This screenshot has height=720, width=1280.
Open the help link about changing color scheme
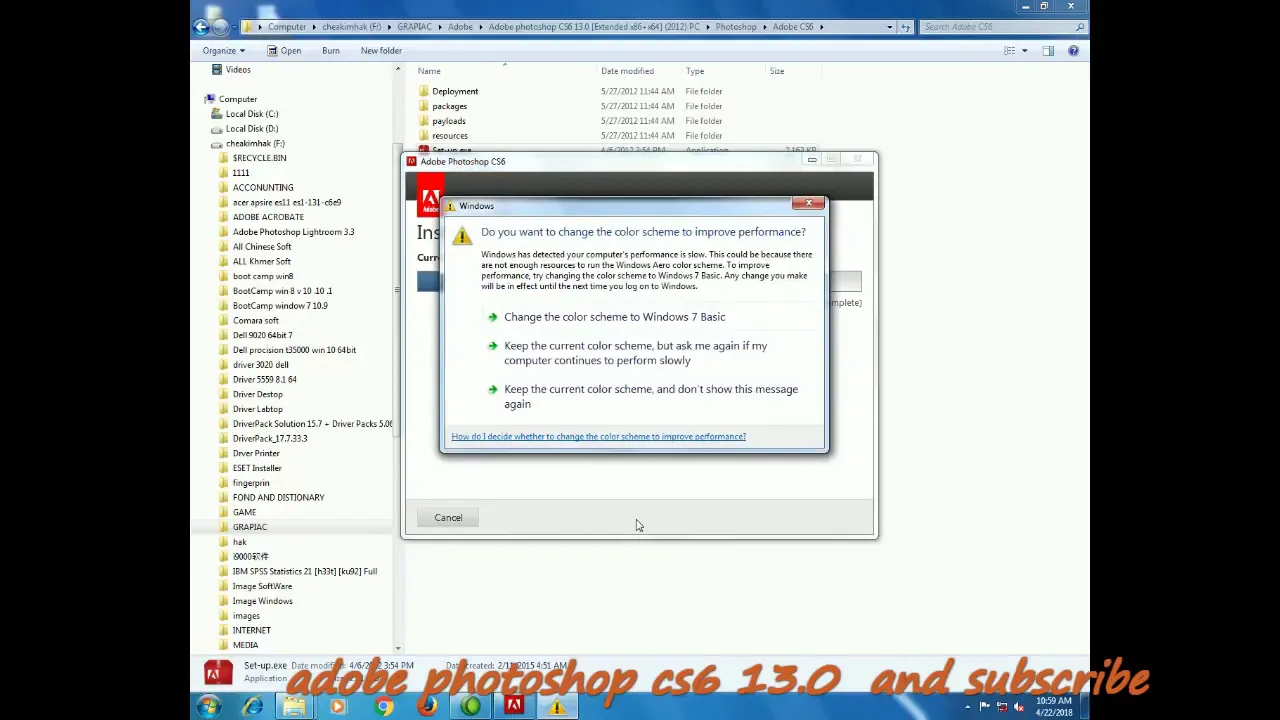coord(598,437)
